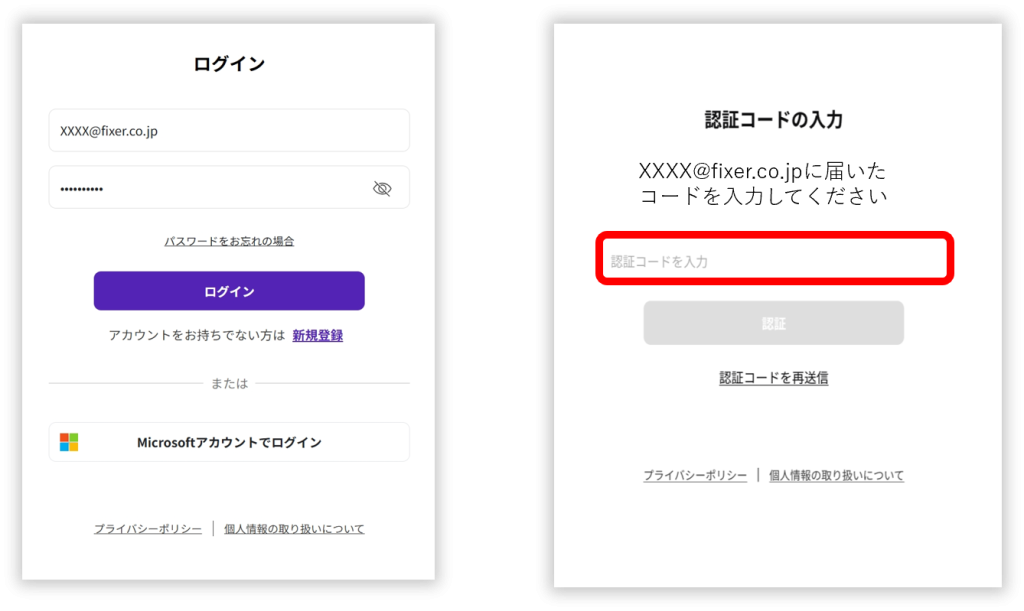Click the 認証コードを入力 field
Screen dimensions: 1024x611
click(x=774, y=261)
